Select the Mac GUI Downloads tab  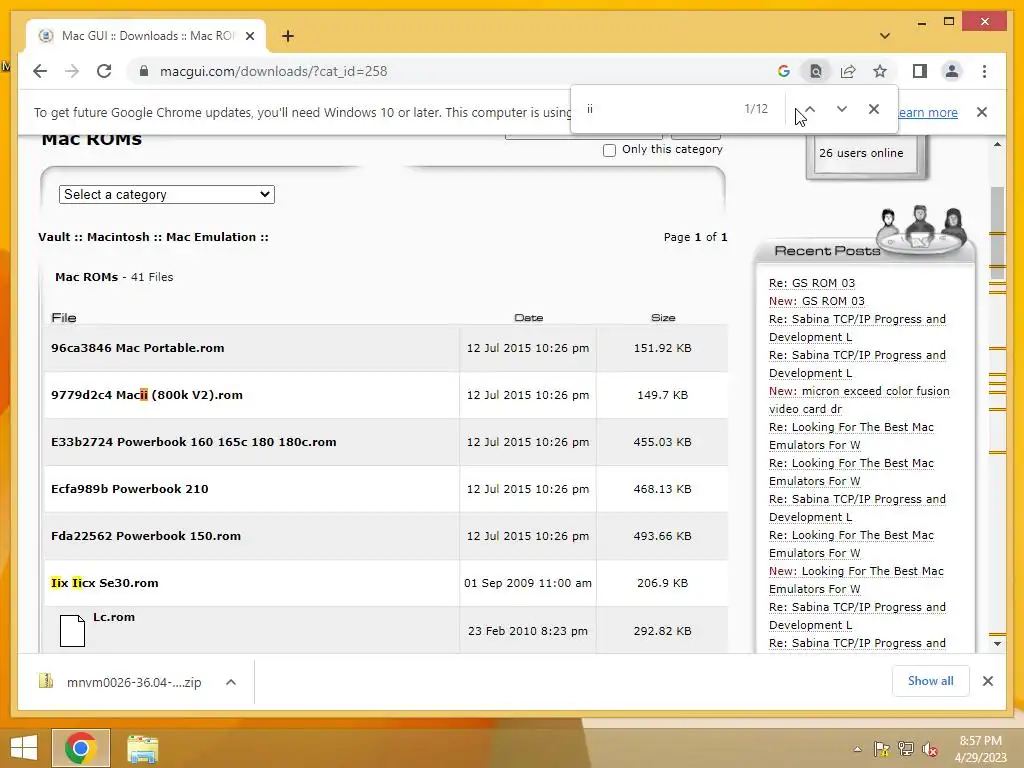tap(147, 36)
